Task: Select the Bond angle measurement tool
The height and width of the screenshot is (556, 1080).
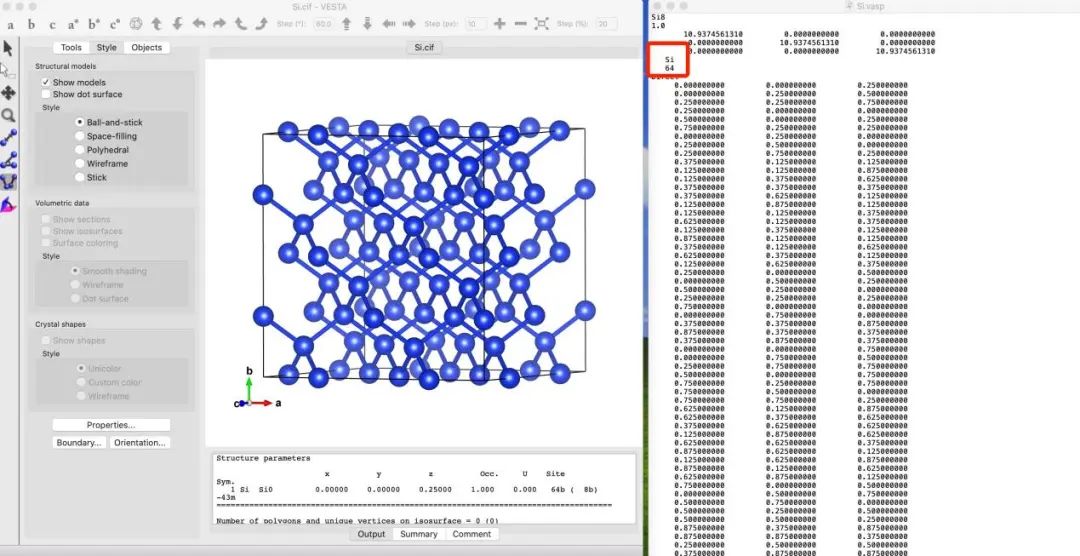Action: pyautogui.click(x=8, y=160)
